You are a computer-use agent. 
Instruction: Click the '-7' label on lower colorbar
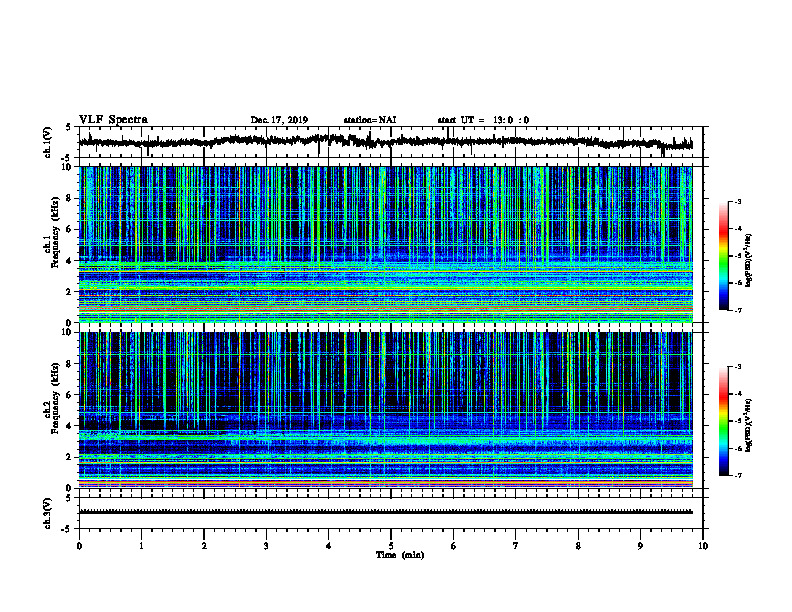coord(737,475)
